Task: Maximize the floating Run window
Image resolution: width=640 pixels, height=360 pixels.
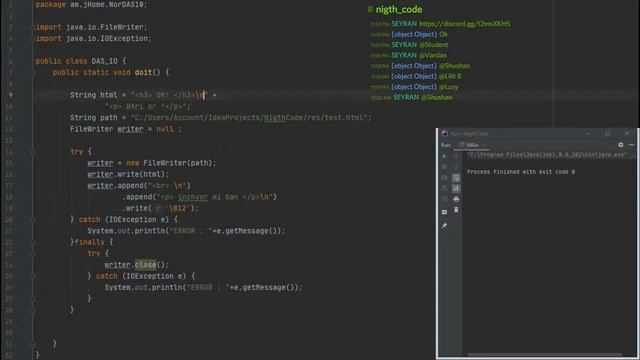Action: pyautogui.click(x=608, y=133)
